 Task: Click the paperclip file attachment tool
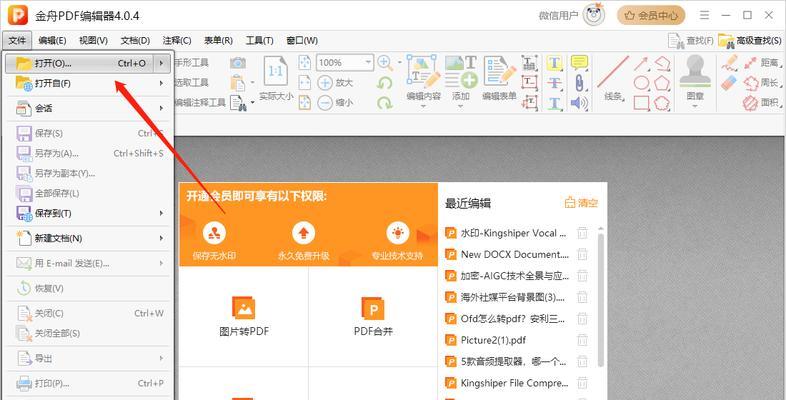579,83
